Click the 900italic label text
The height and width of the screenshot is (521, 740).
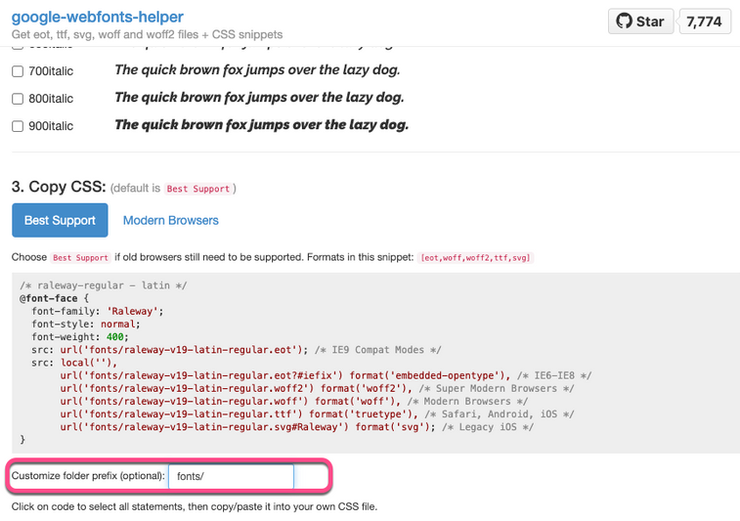(50, 126)
